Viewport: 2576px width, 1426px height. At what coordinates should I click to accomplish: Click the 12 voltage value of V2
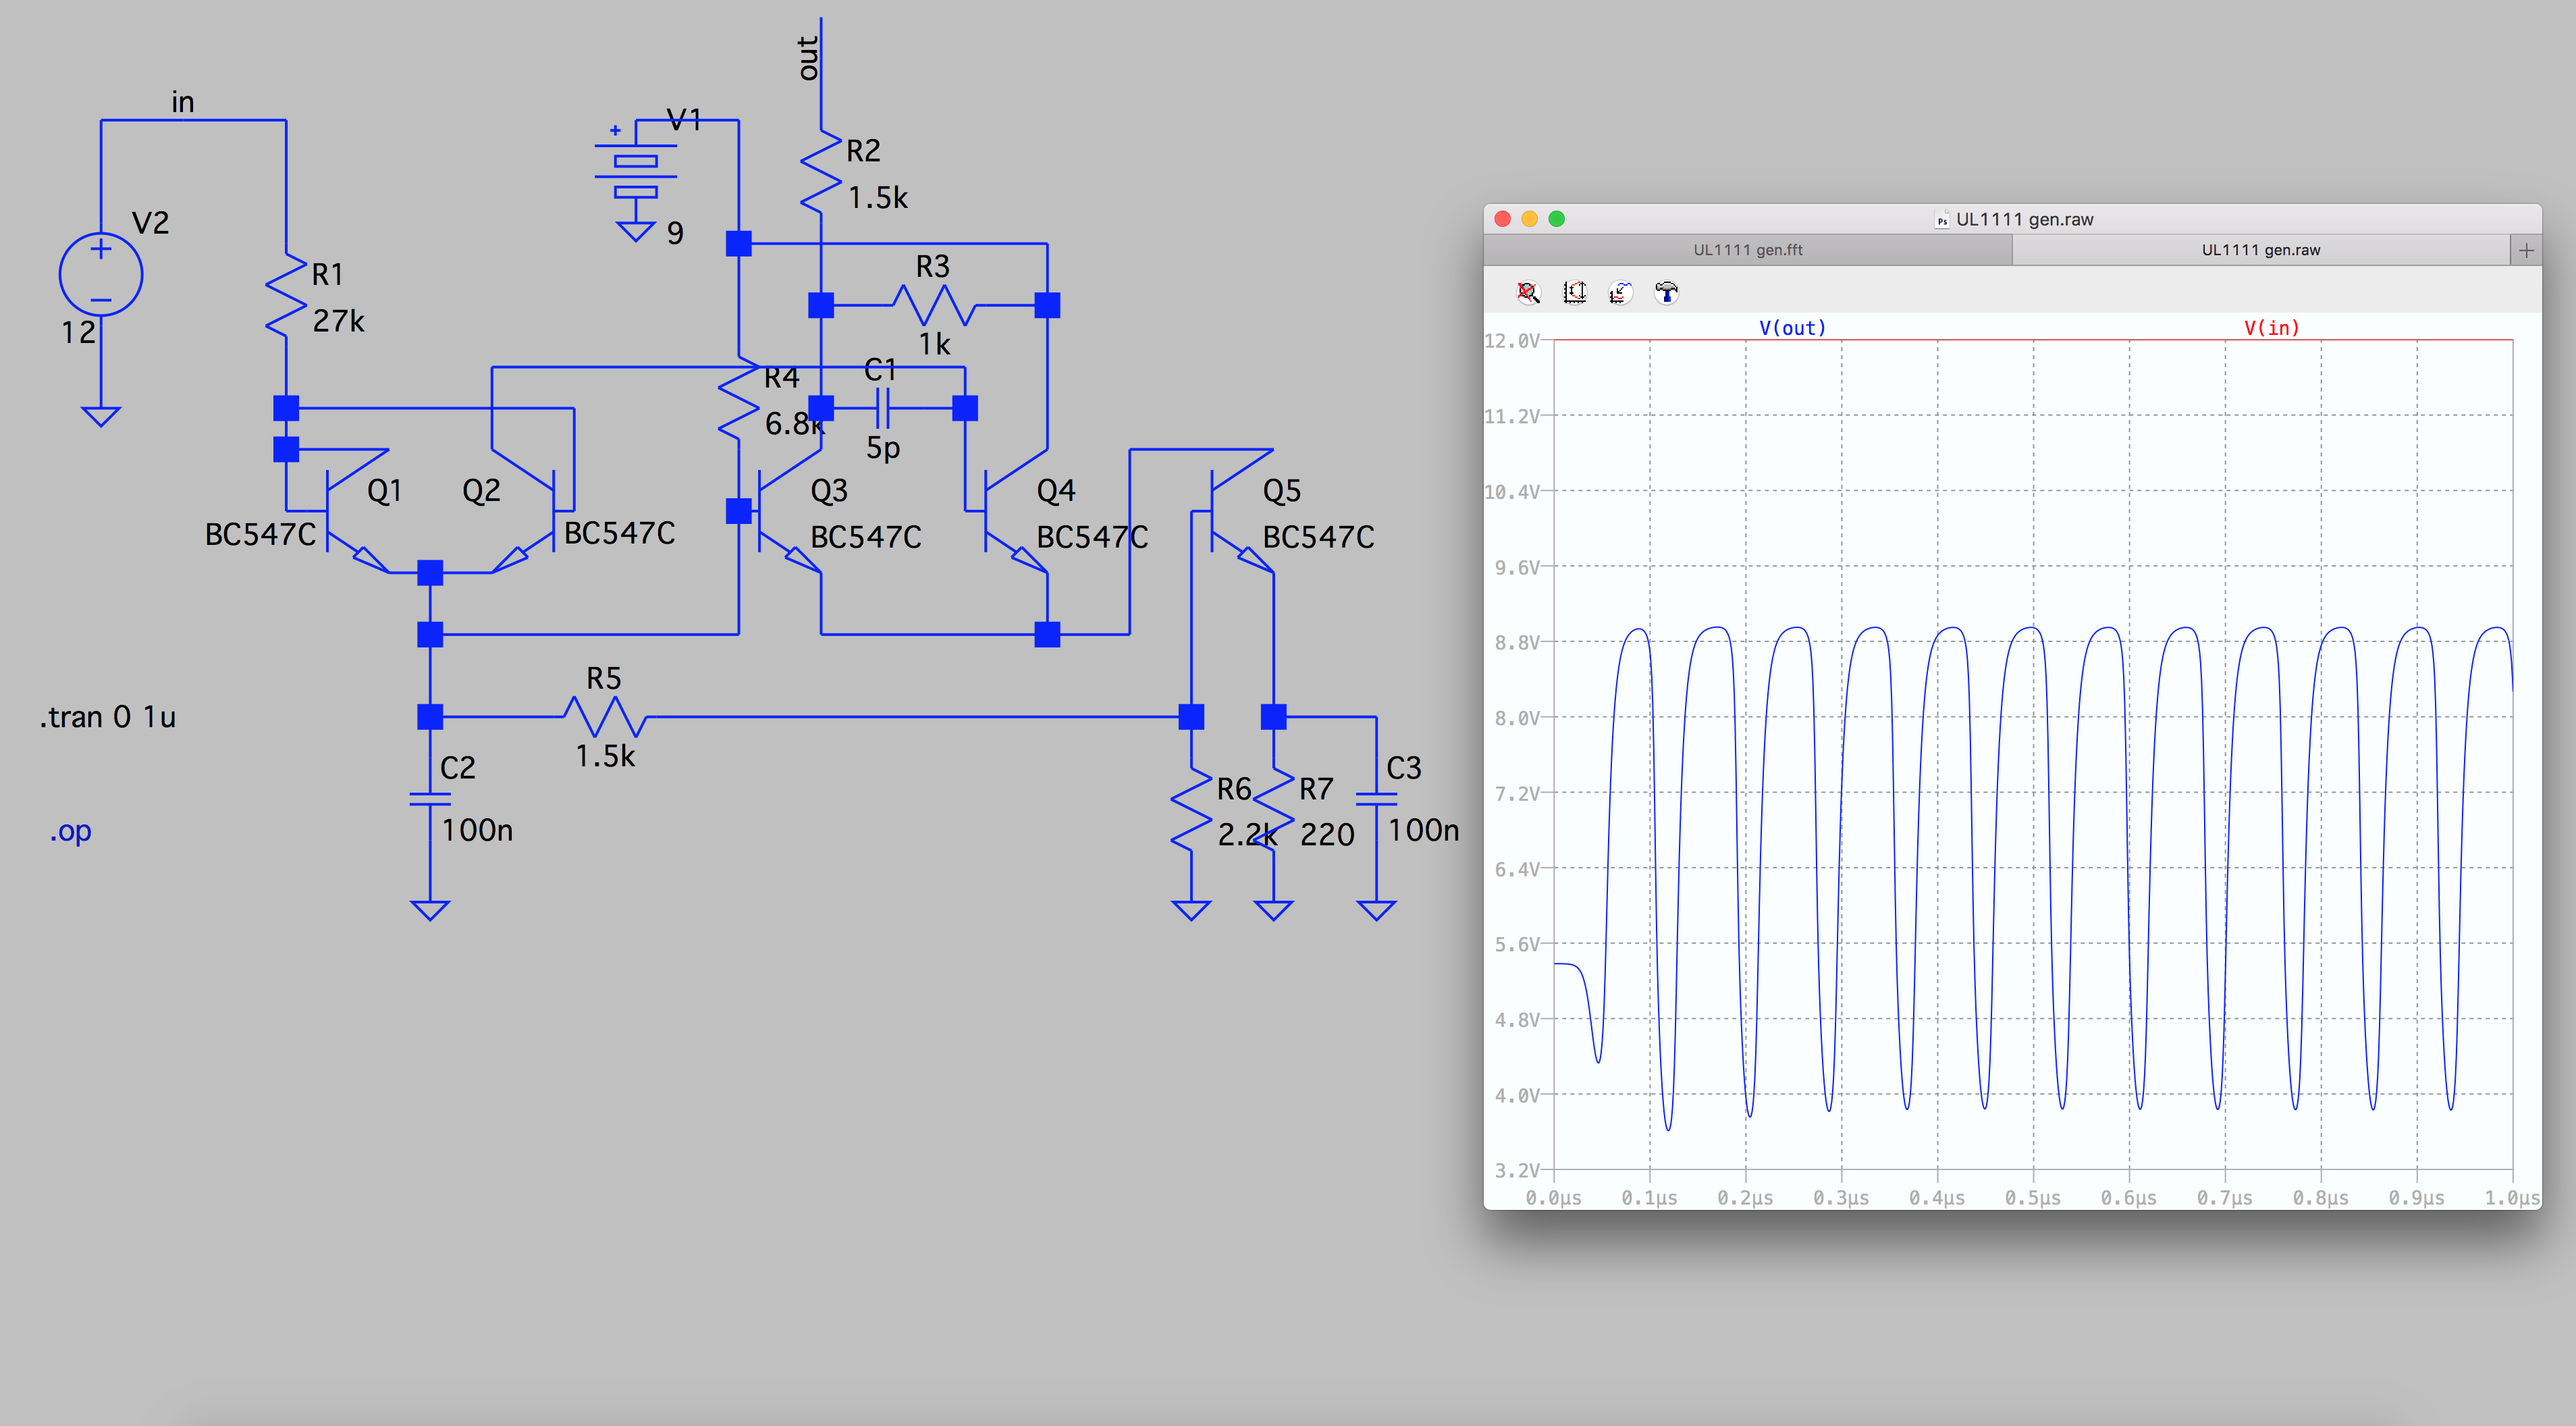click(x=78, y=332)
